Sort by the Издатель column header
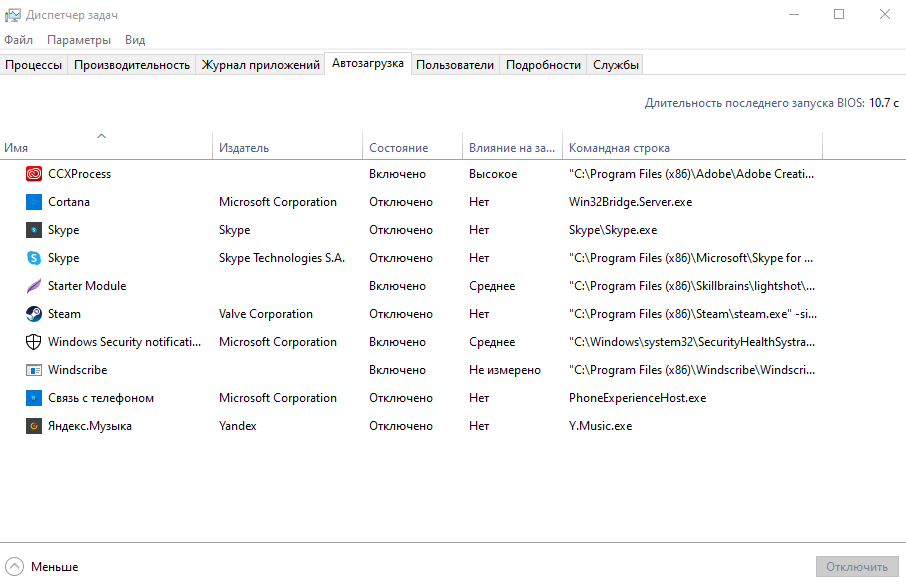This screenshot has width=906, height=588. 287,148
